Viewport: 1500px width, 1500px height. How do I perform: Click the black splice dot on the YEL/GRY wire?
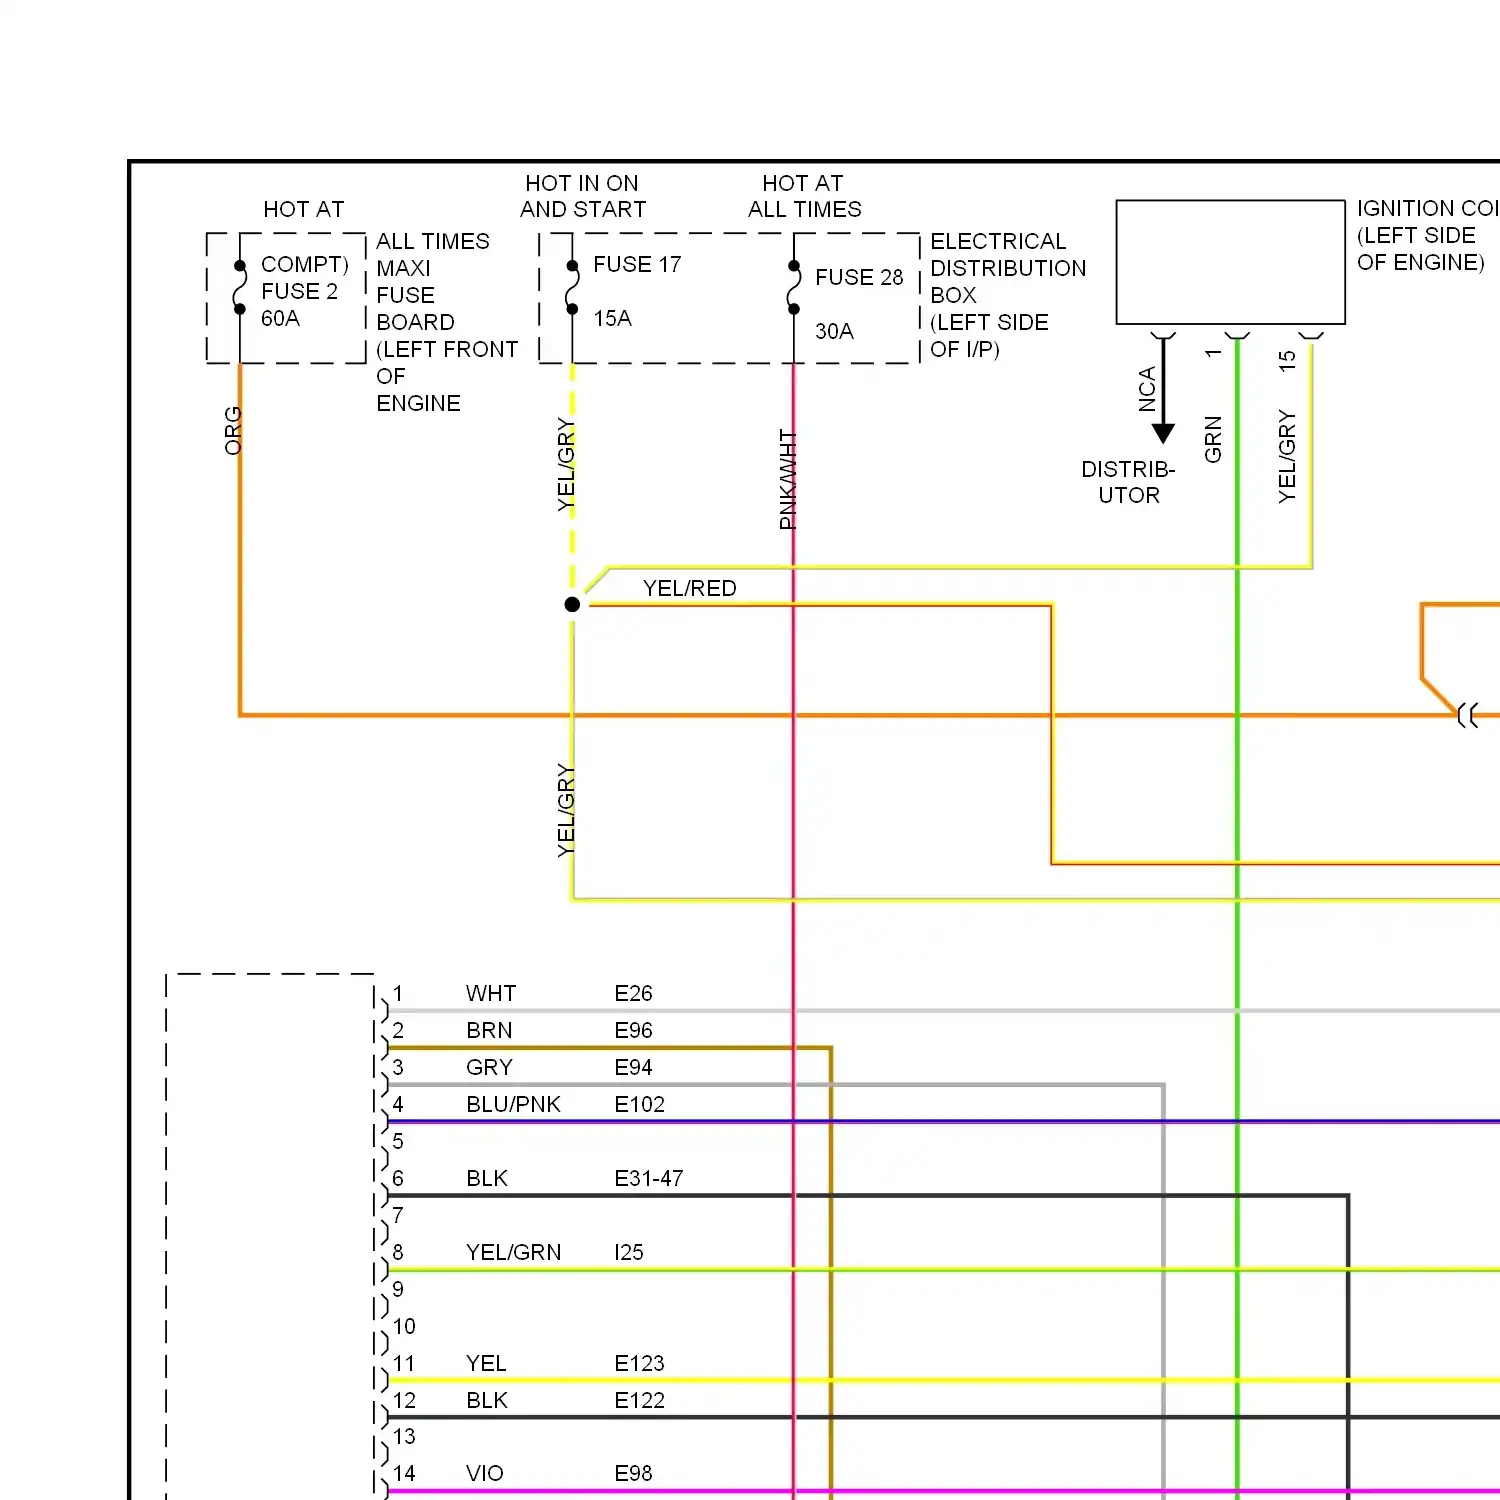(x=572, y=604)
